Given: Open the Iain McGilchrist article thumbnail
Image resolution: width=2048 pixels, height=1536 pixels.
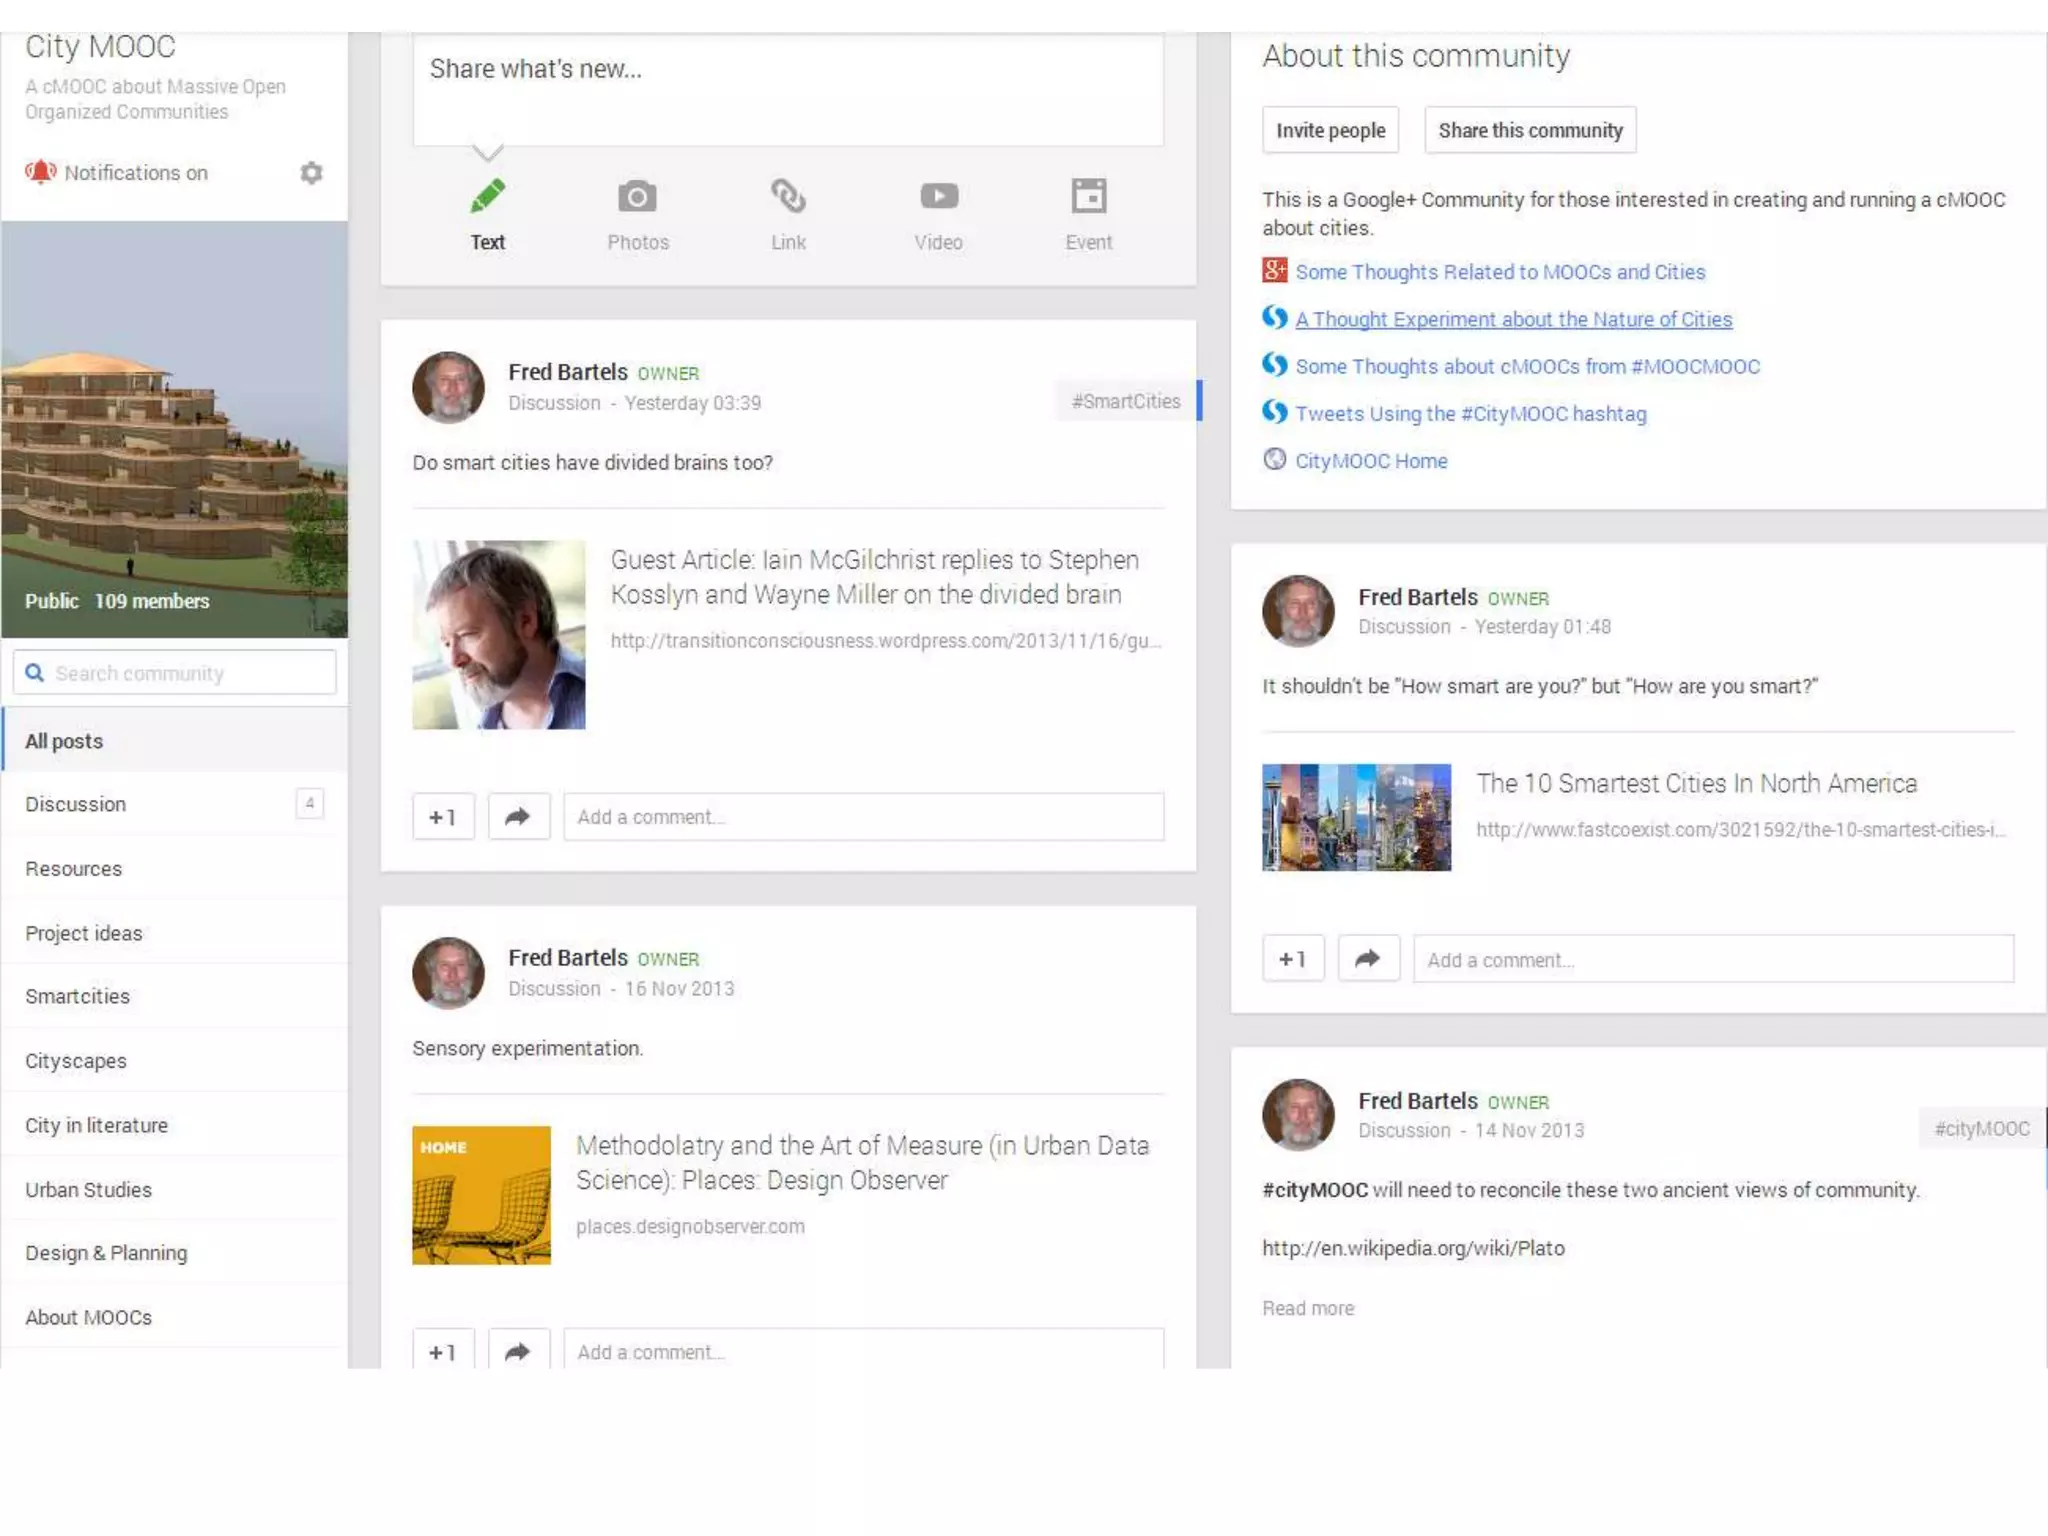Looking at the screenshot, I should pyautogui.click(x=499, y=635).
